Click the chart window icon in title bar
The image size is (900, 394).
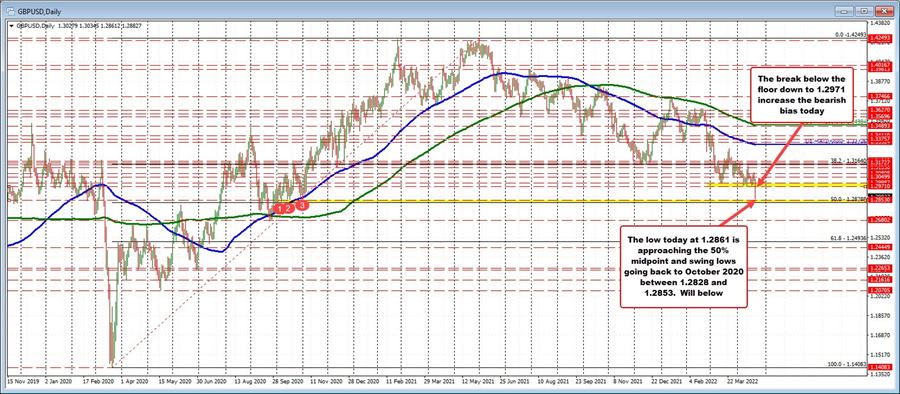point(10,10)
